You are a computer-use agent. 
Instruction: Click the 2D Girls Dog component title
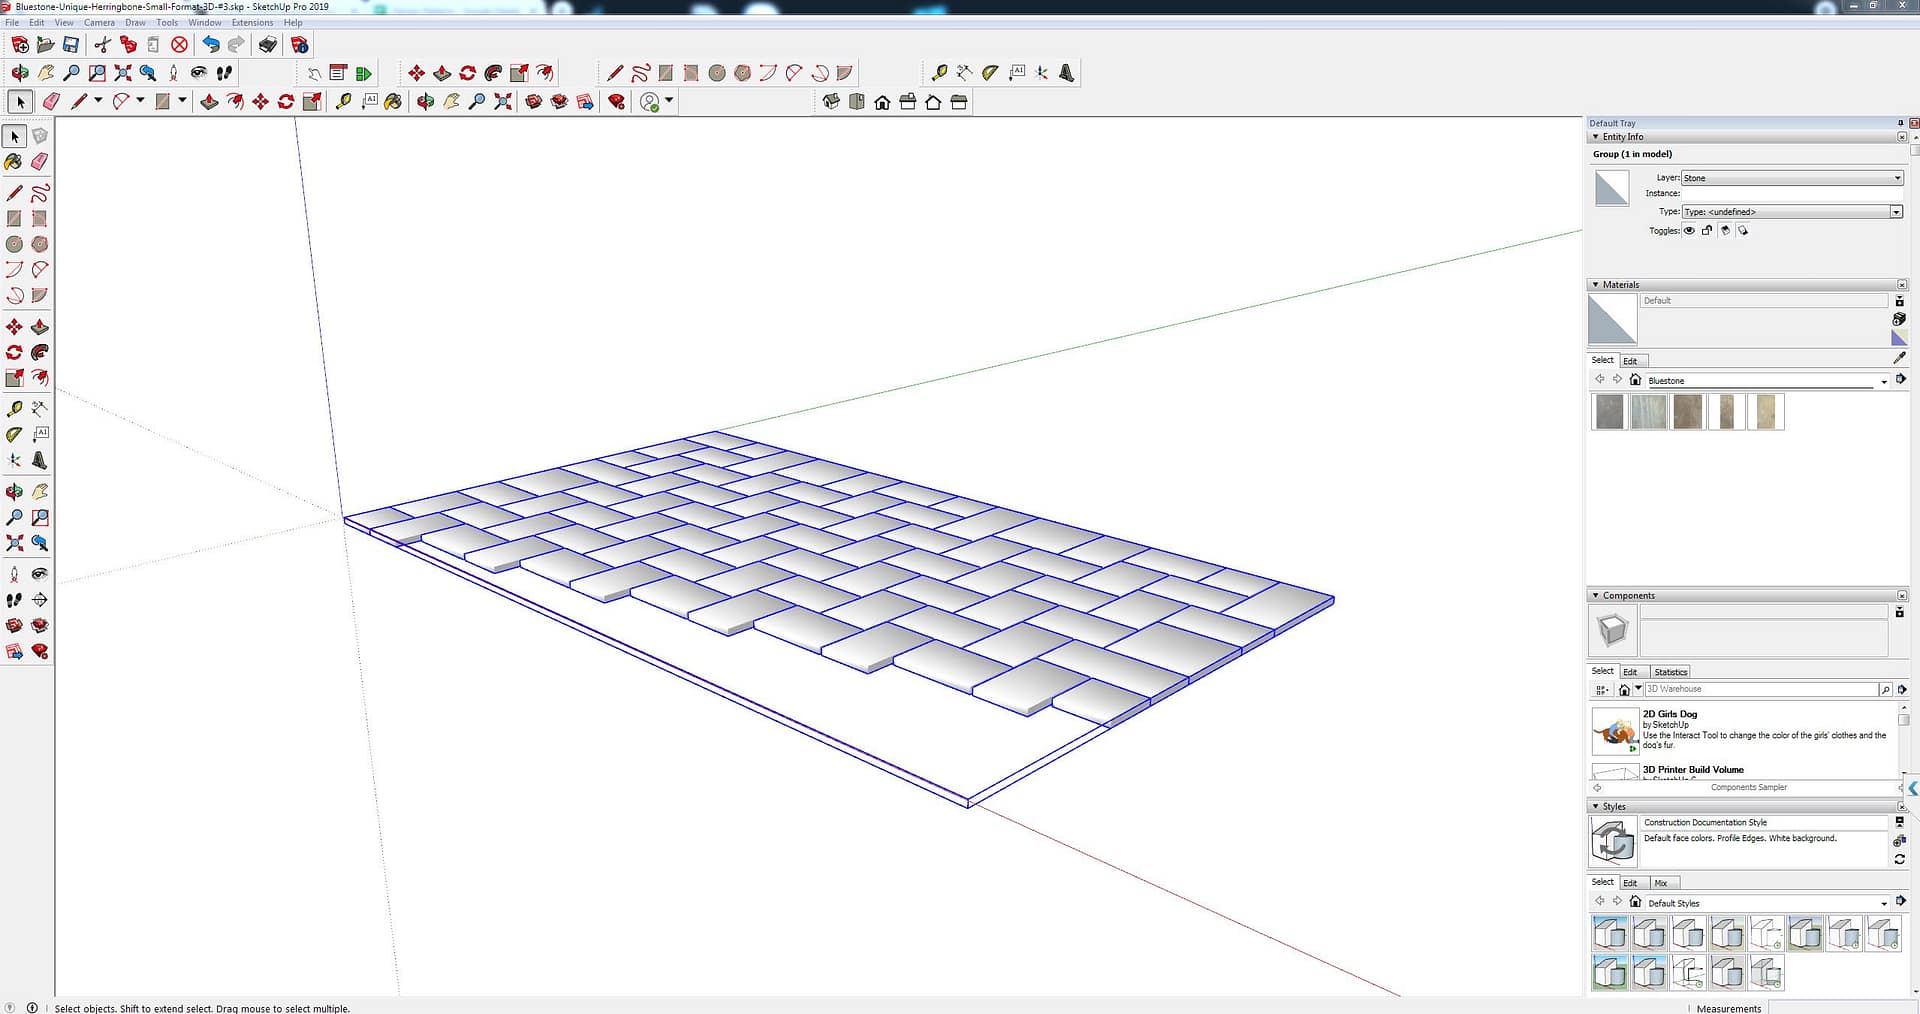pos(1669,714)
